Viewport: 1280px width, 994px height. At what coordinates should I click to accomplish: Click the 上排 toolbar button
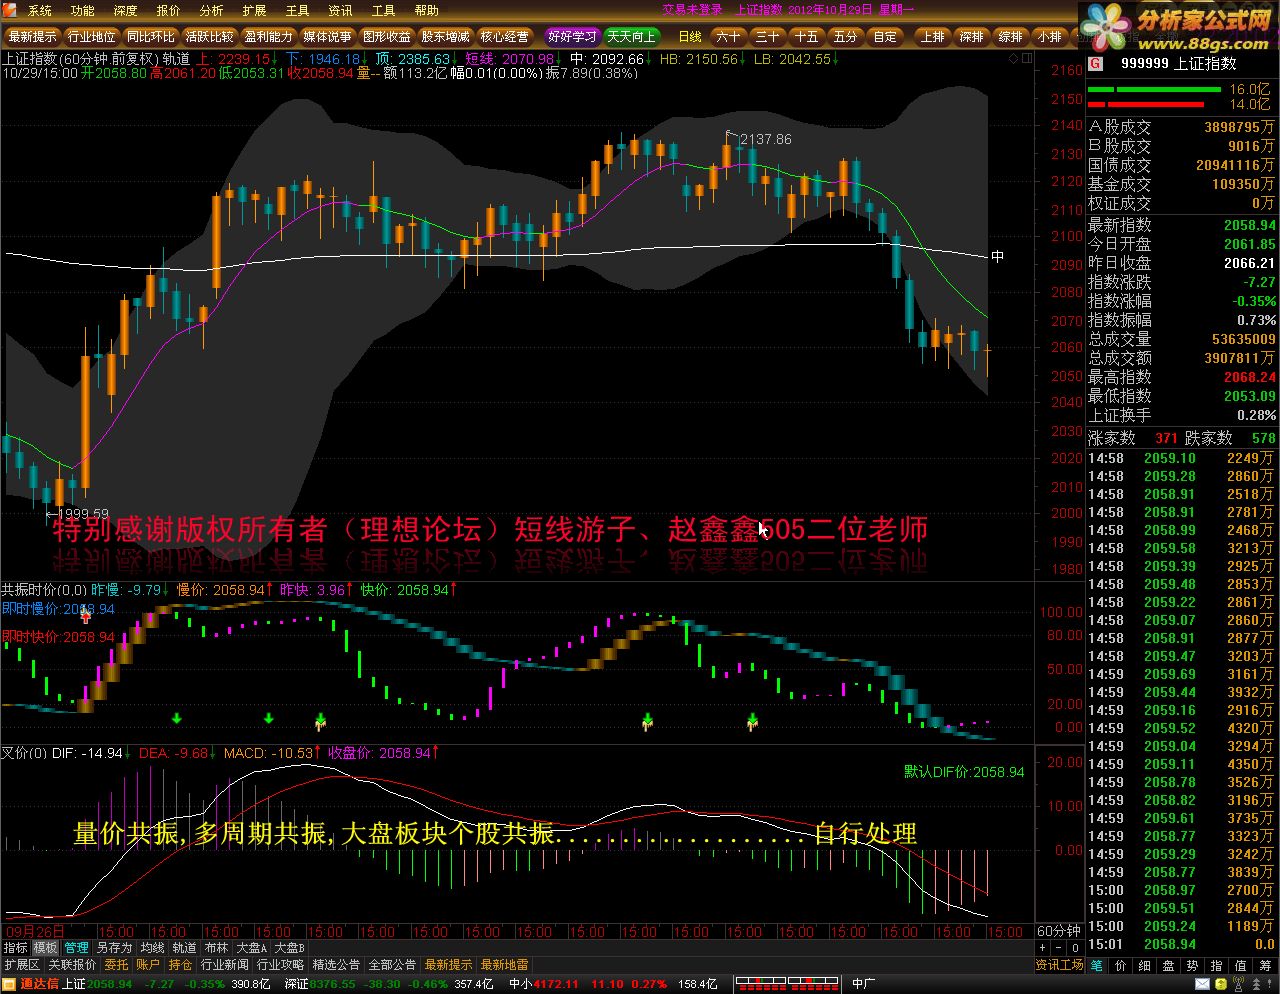click(x=932, y=37)
